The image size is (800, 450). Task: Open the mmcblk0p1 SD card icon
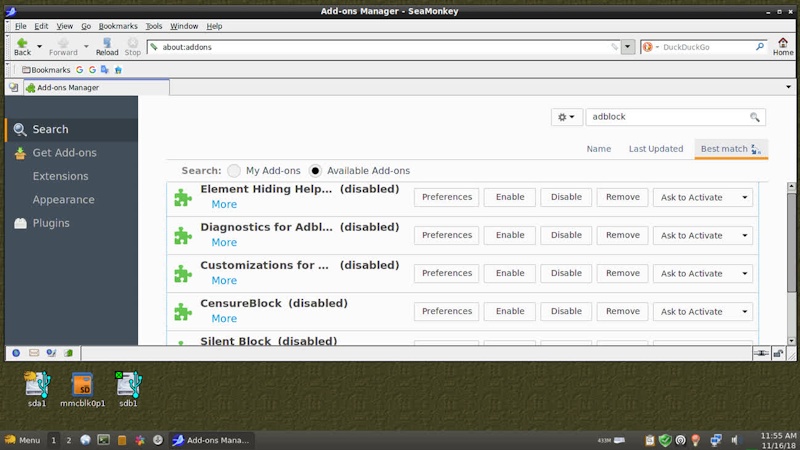82,389
